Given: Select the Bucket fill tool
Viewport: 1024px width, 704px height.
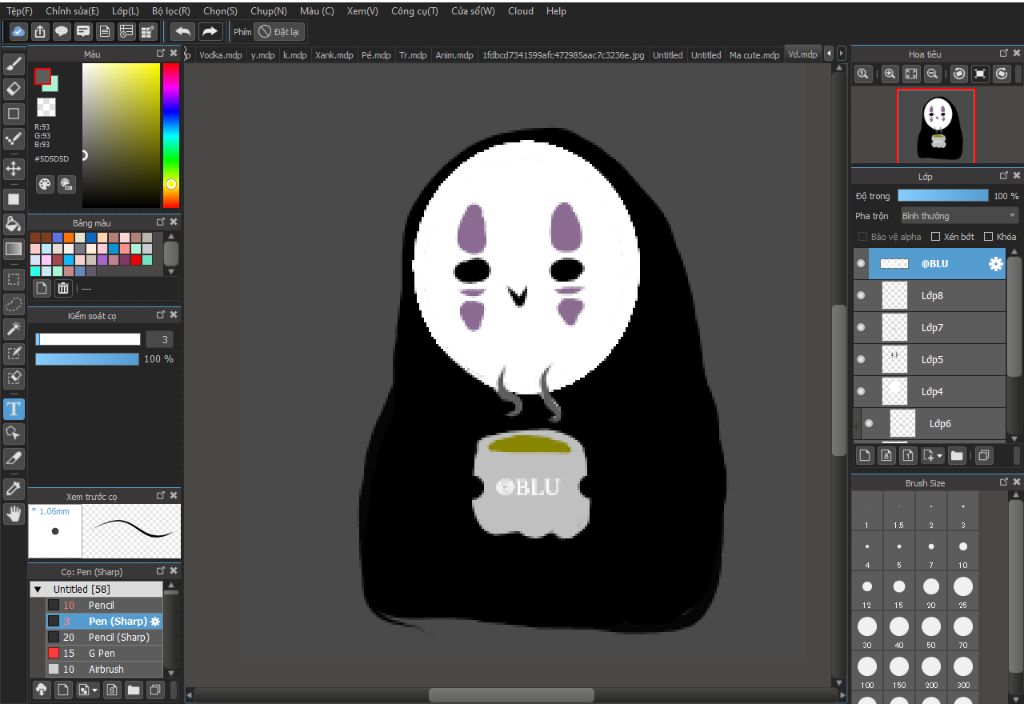Looking at the screenshot, I should (14, 224).
